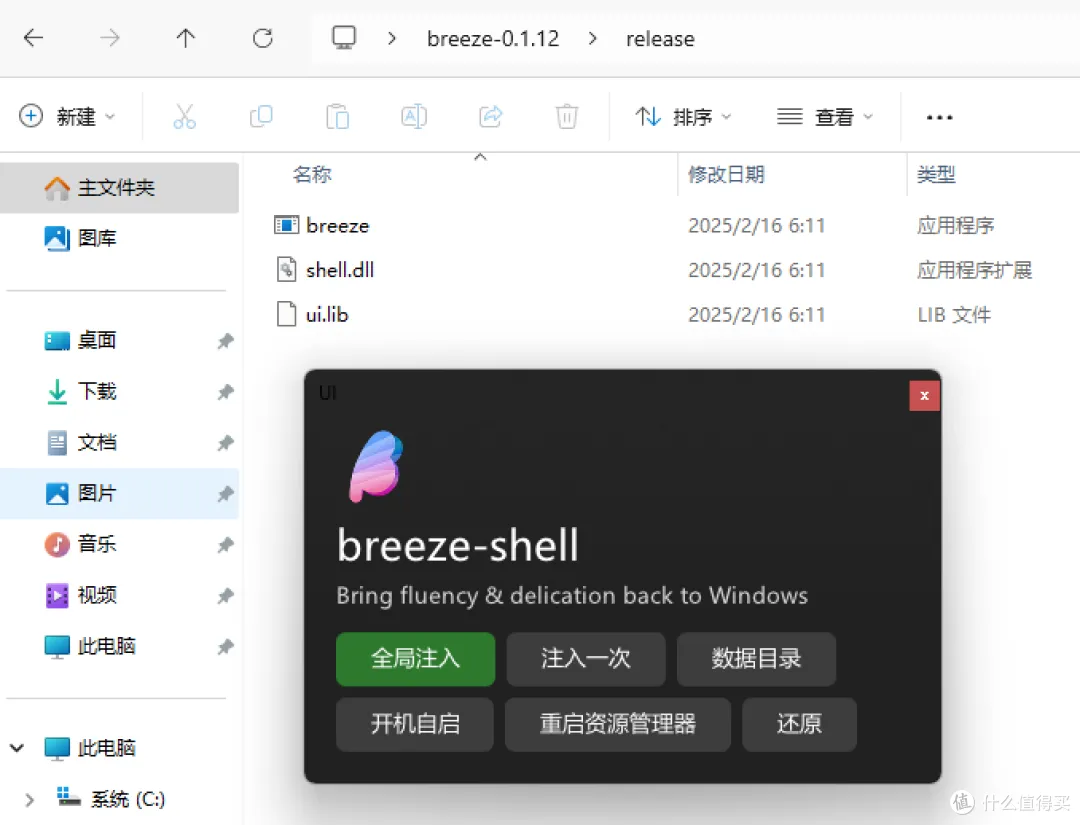Click the Delete icon in the toolbar
The width and height of the screenshot is (1080, 825).
[x=567, y=116]
